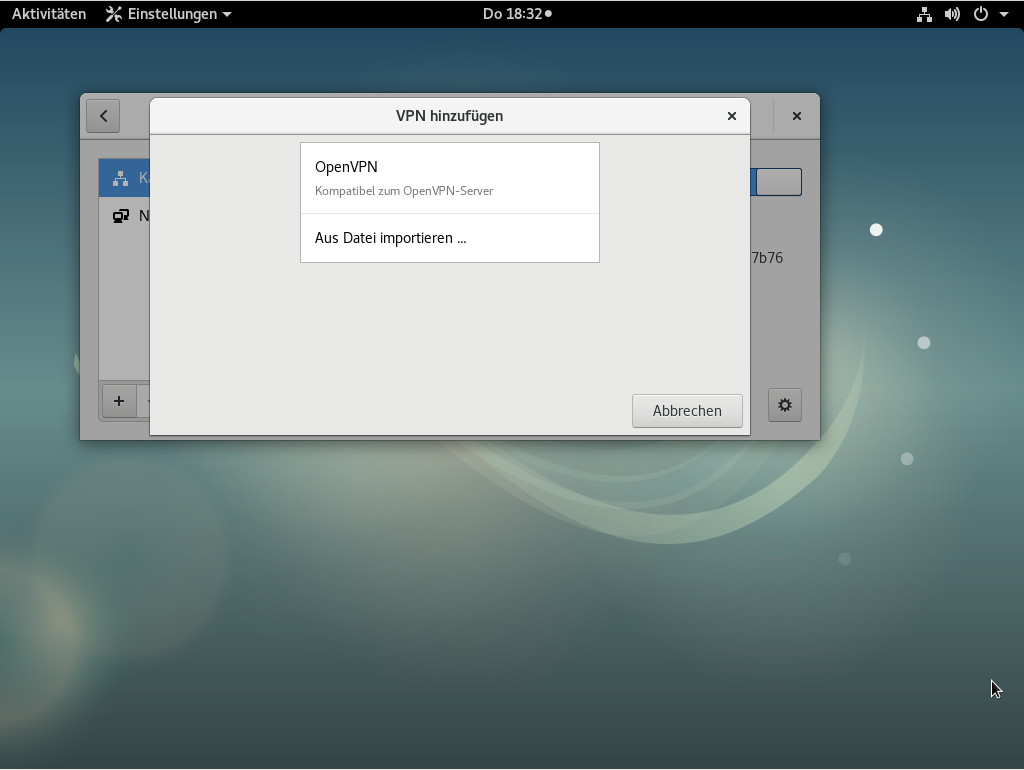Open the clock and calendar popup
The image size is (1024, 770).
[x=517, y=14]
